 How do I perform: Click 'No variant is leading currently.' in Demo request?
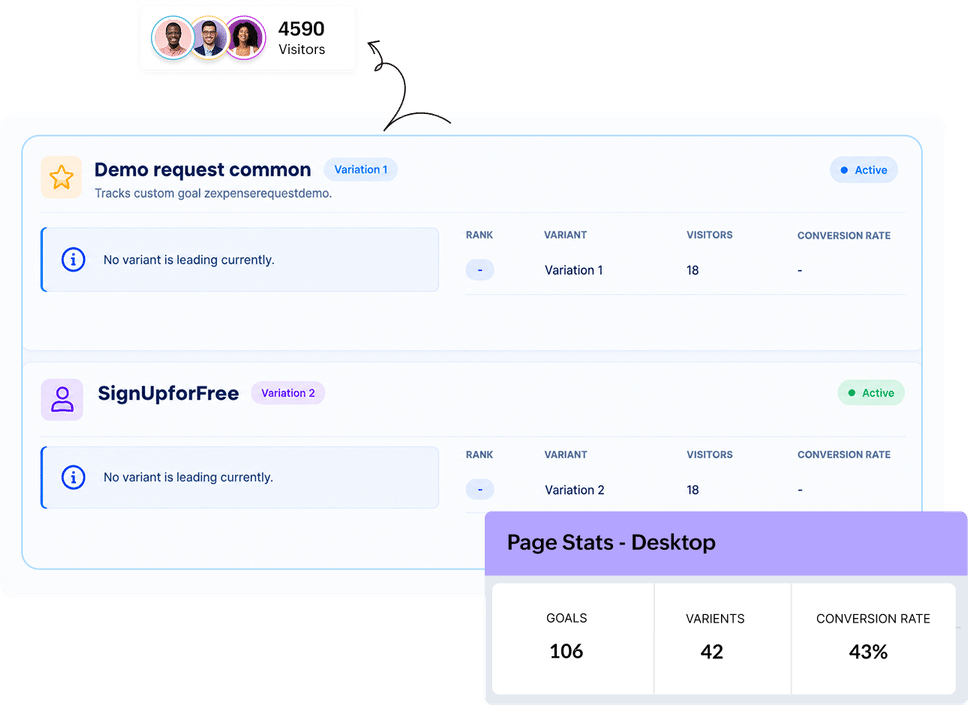(189, 260)
